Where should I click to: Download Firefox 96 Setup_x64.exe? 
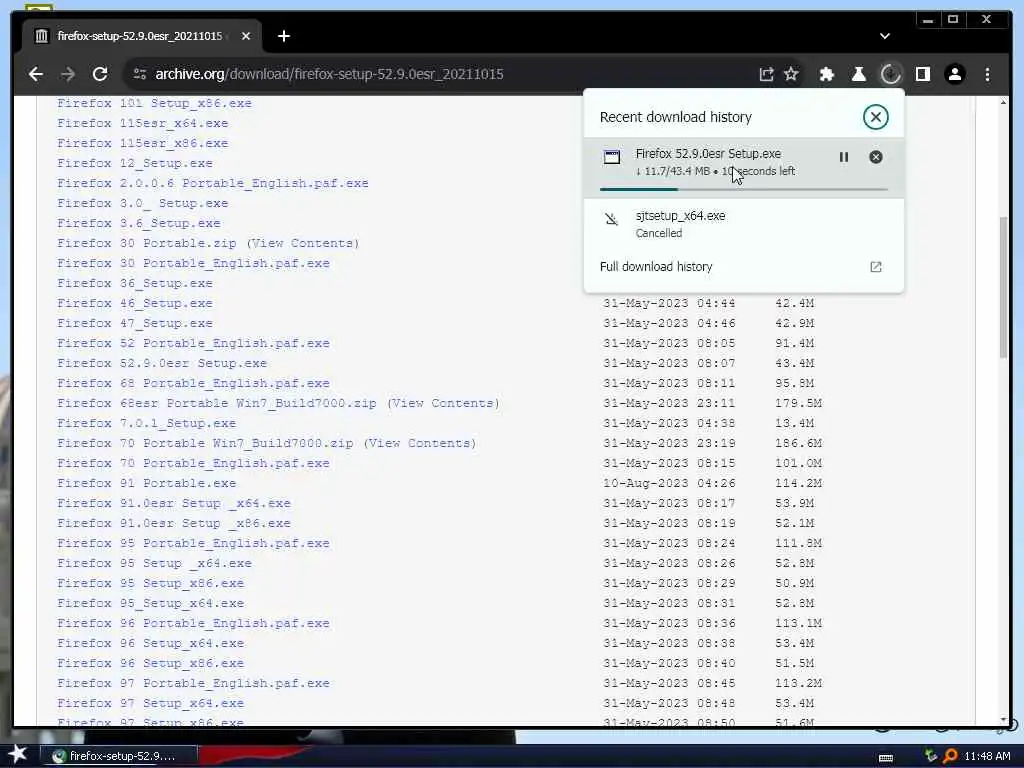[x=150, y=643]
